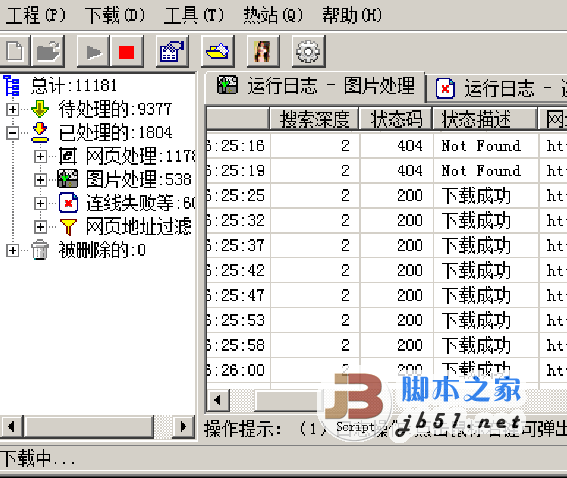Click the log row timed 6:25:47
Image resolution: width=567 pixels, height=478 pixels.
[387, 295]
